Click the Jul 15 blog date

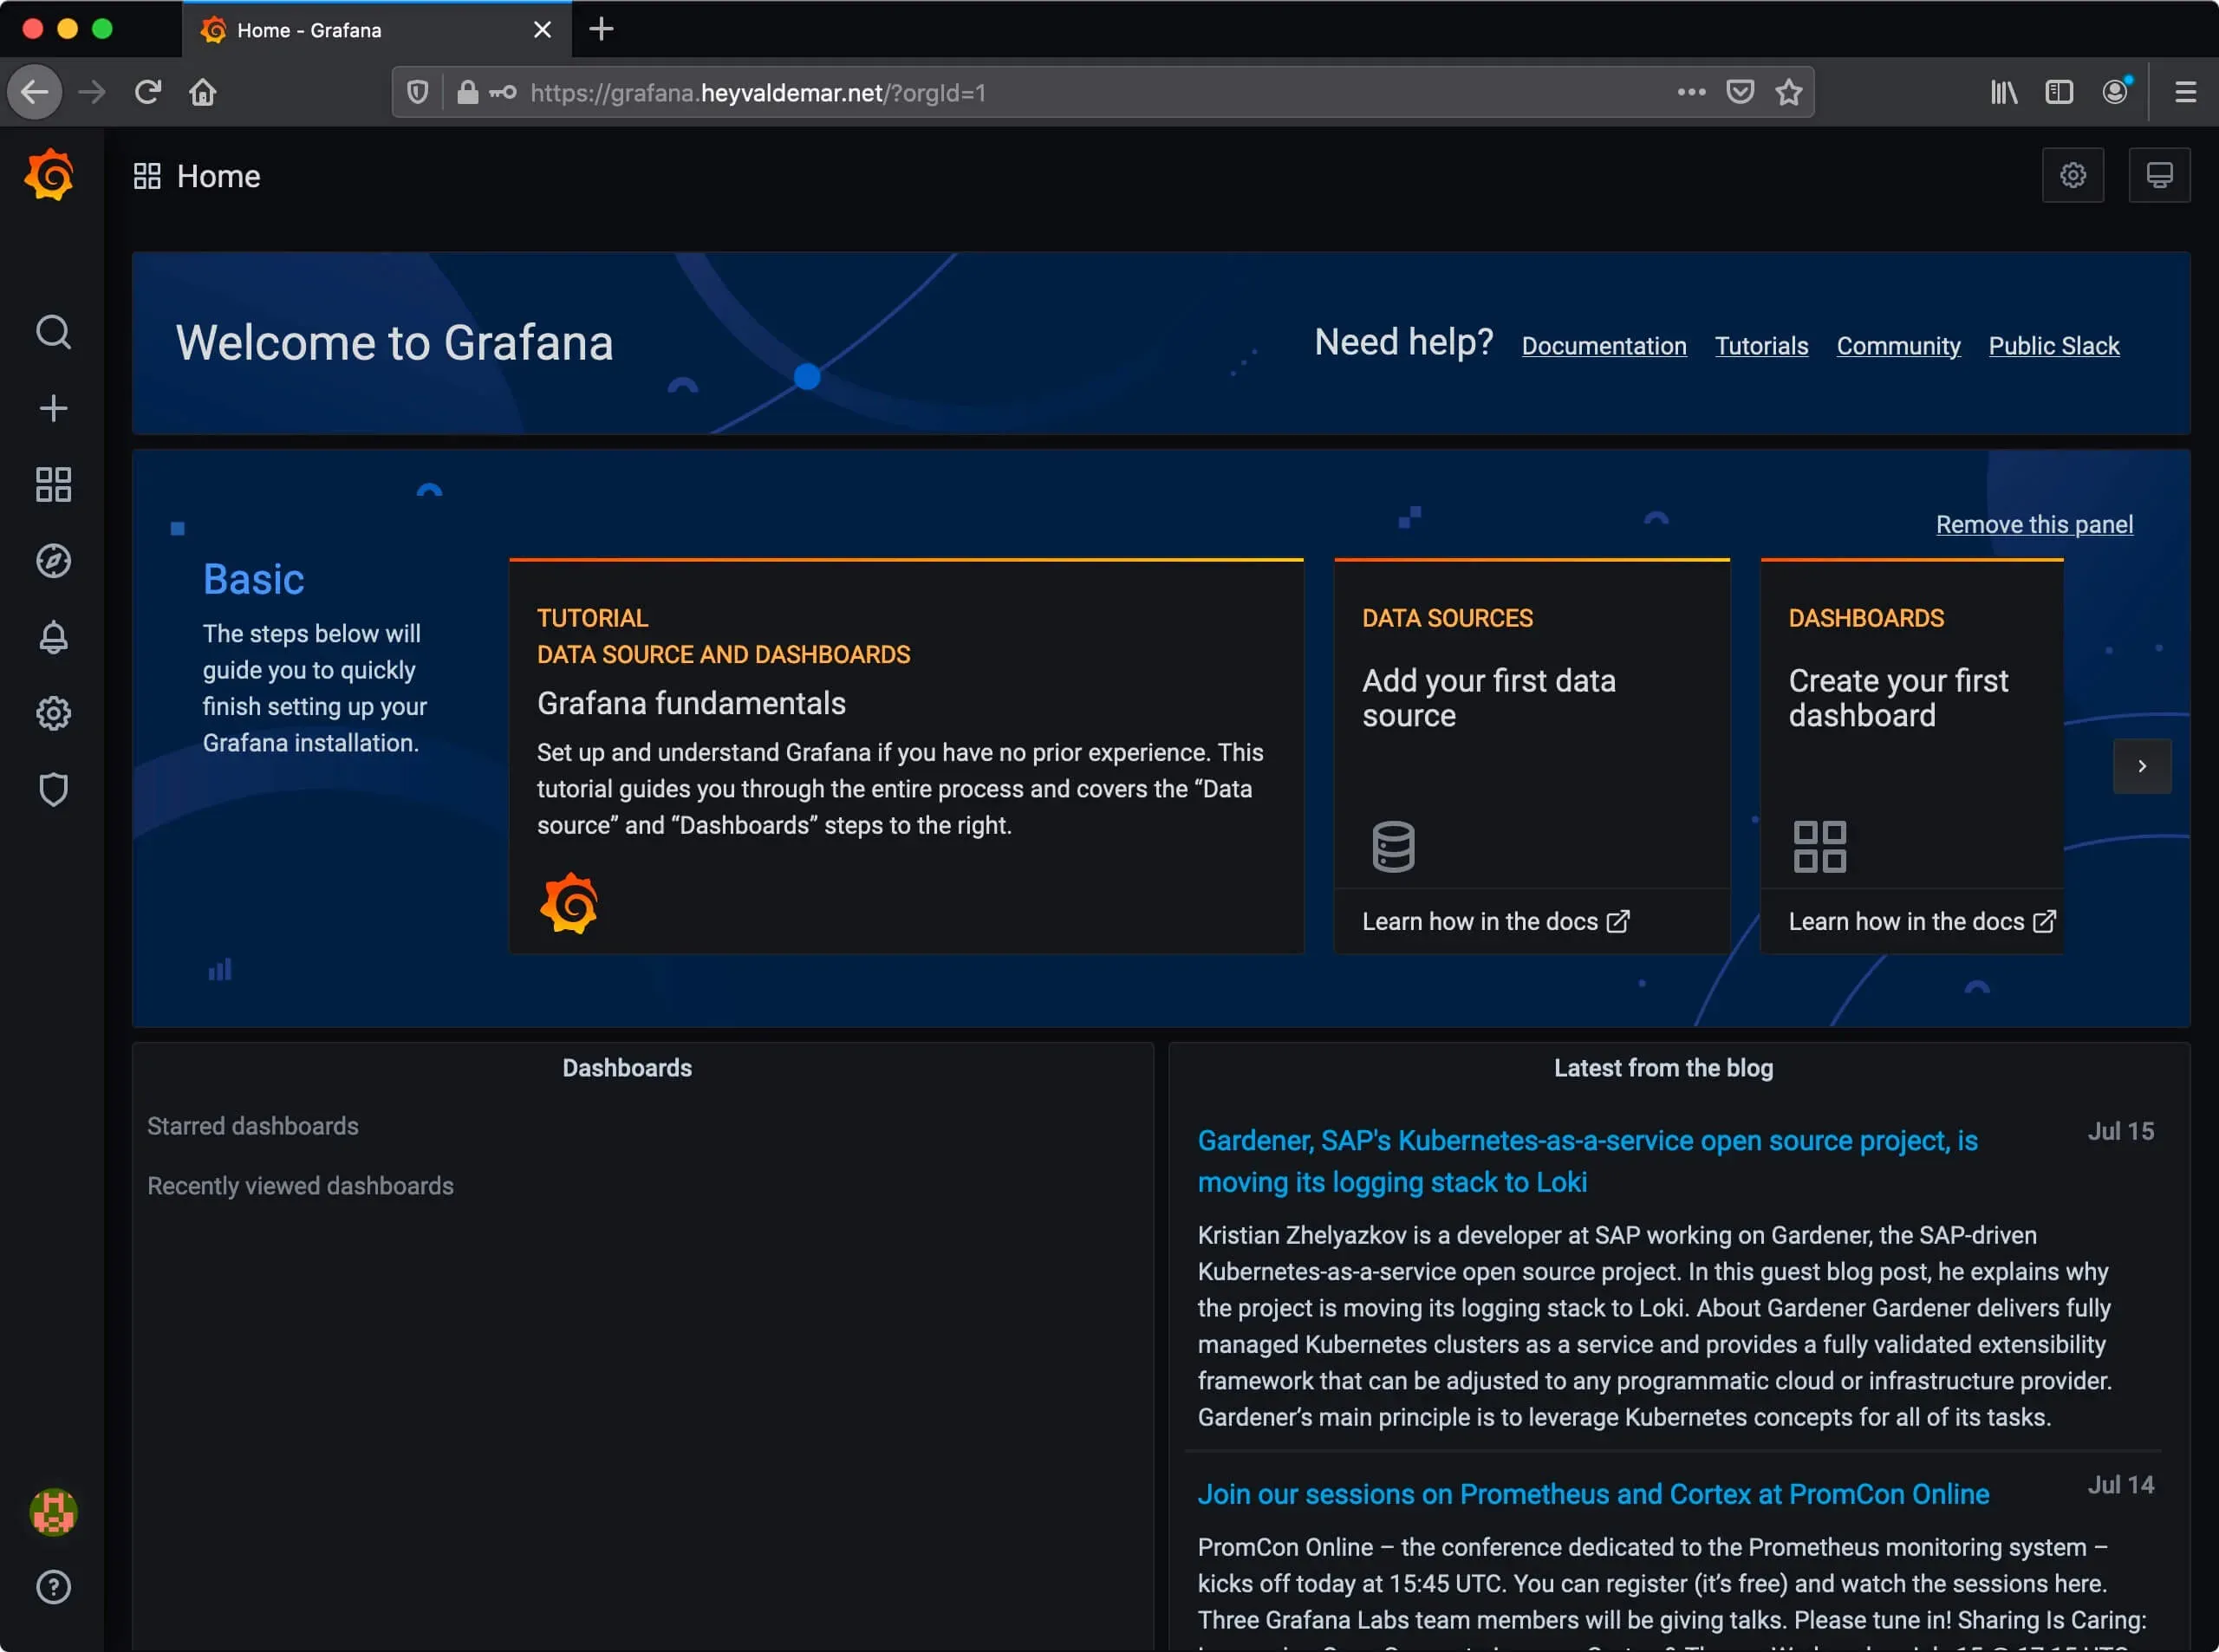click(x=2120, y=1131)
